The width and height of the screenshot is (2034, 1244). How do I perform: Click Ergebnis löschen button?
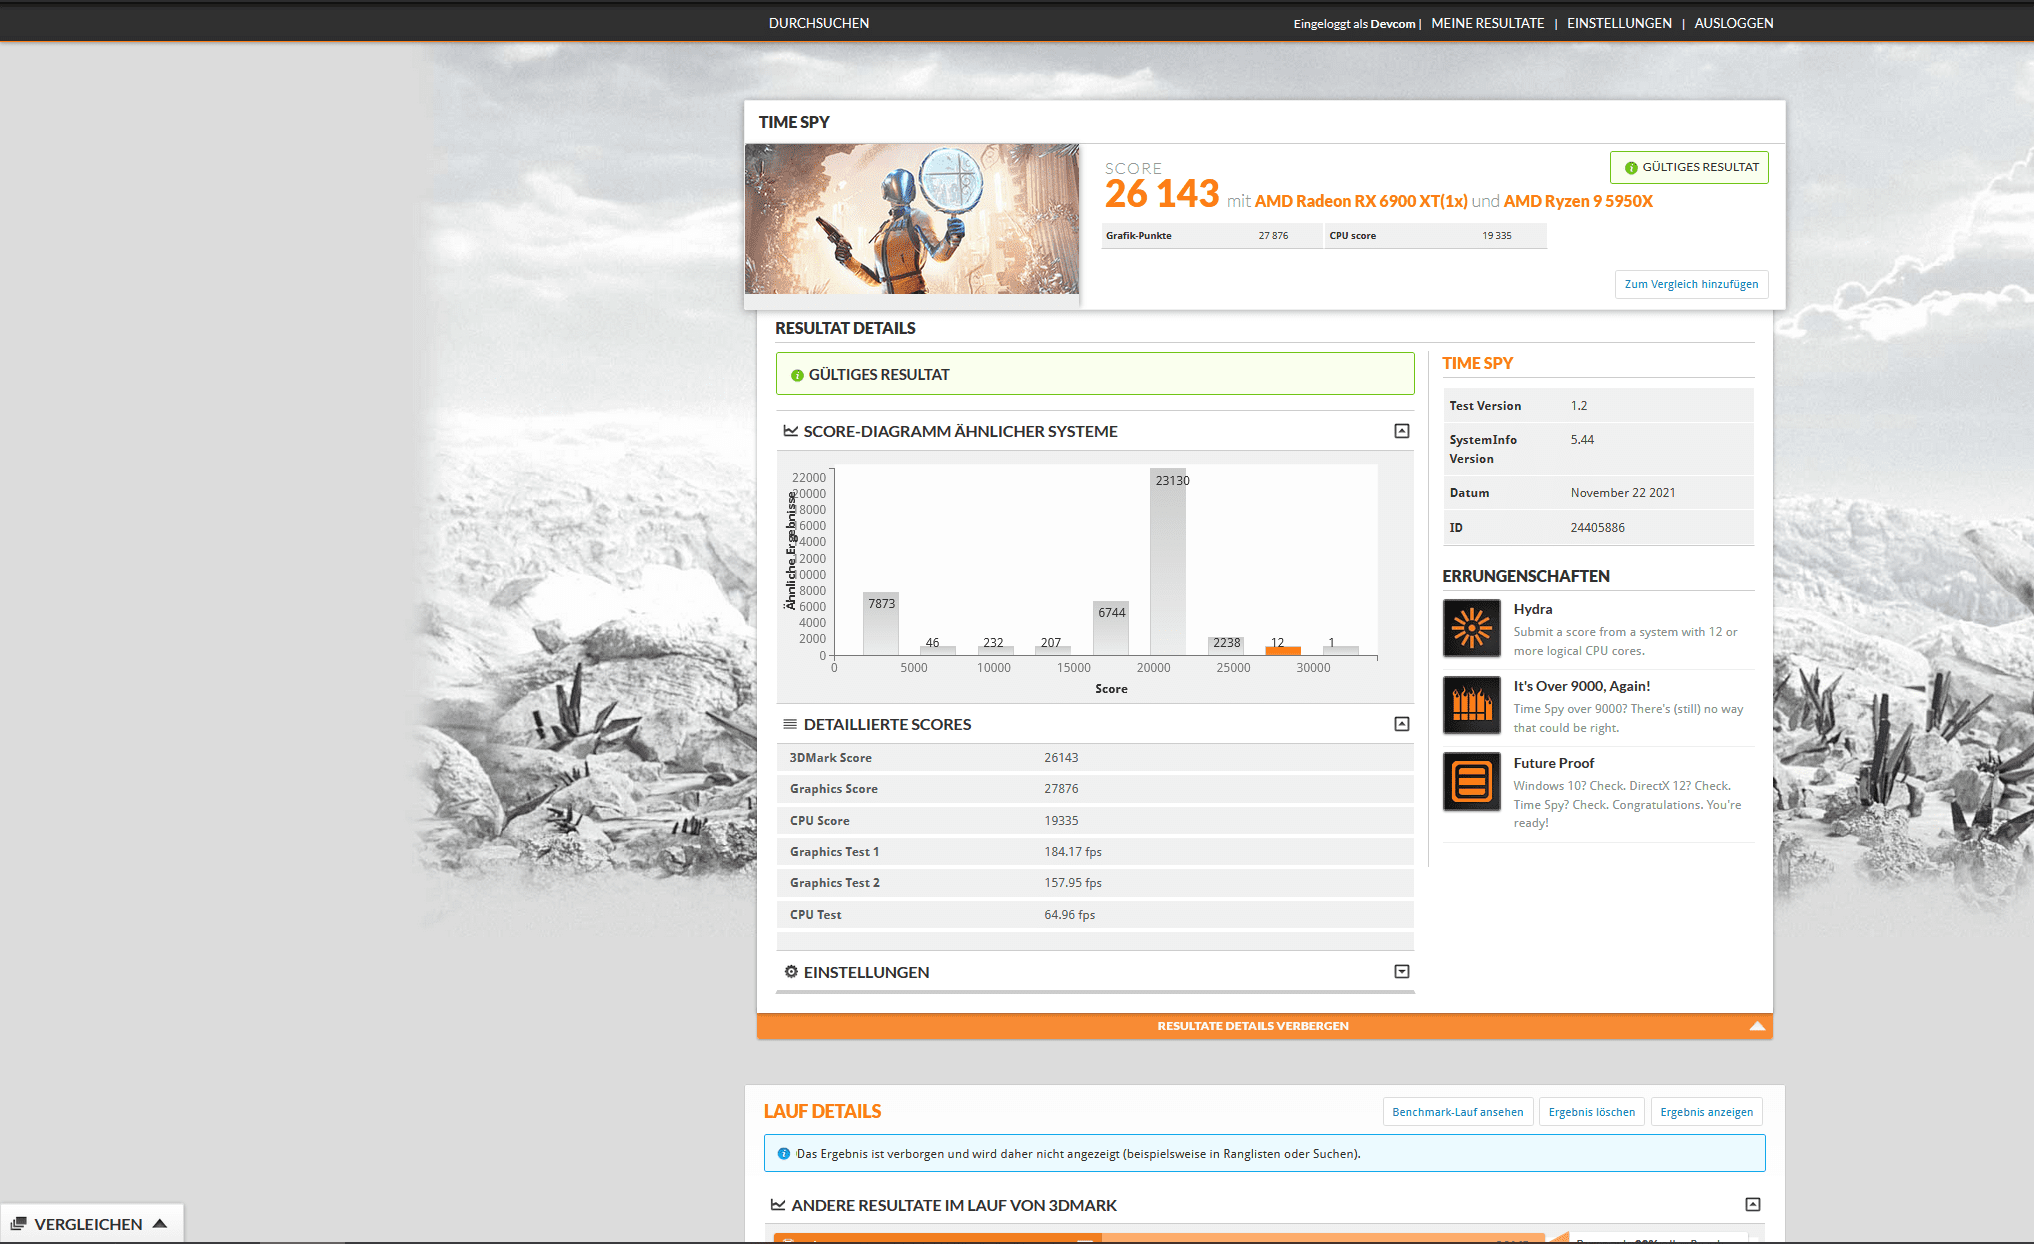(1592, 1112)
